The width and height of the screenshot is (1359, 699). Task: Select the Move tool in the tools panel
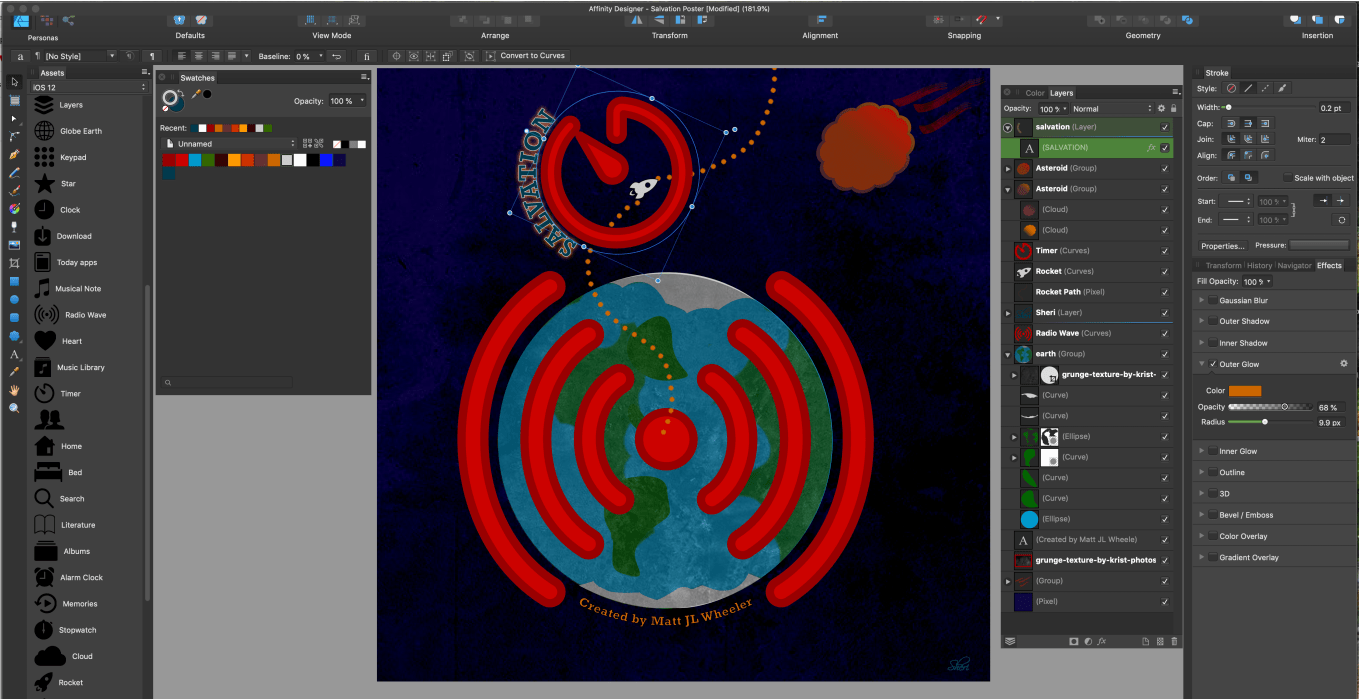(x=14, y=82)
